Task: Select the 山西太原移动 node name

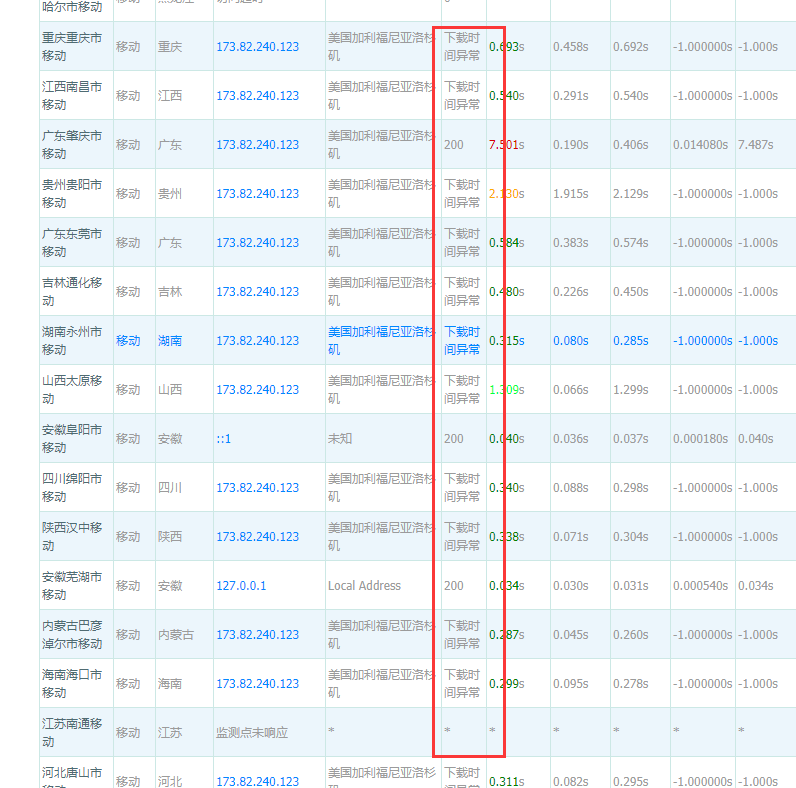Action: click(72, 390)
